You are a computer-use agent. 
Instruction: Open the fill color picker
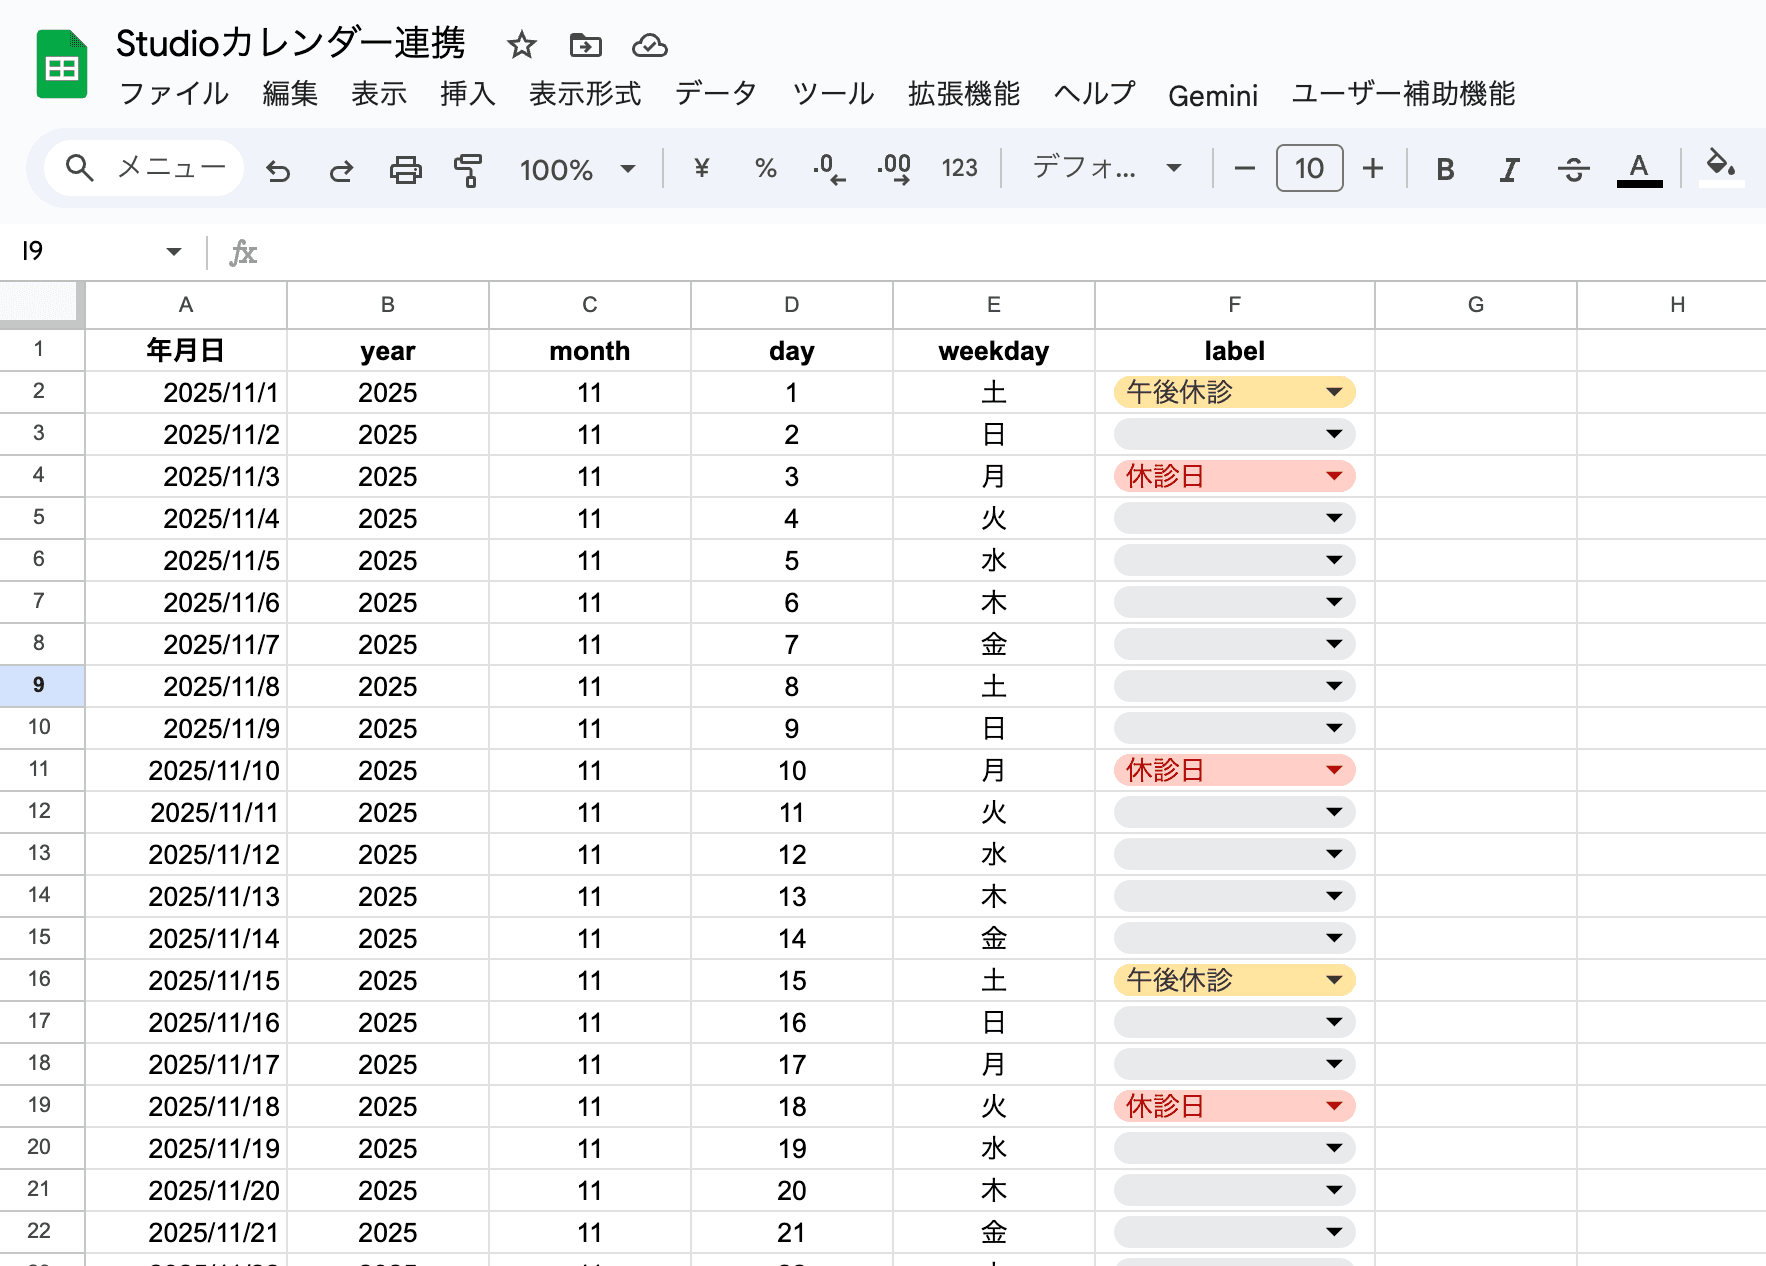point(1720,167)
